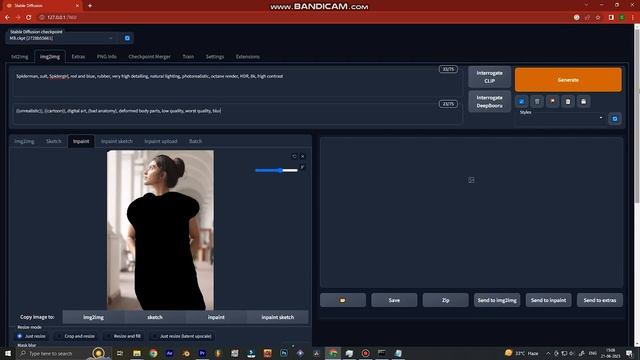Select Just resize (latent upscale) option
This screenshot has height=360, width=640.
coord(182,336)
